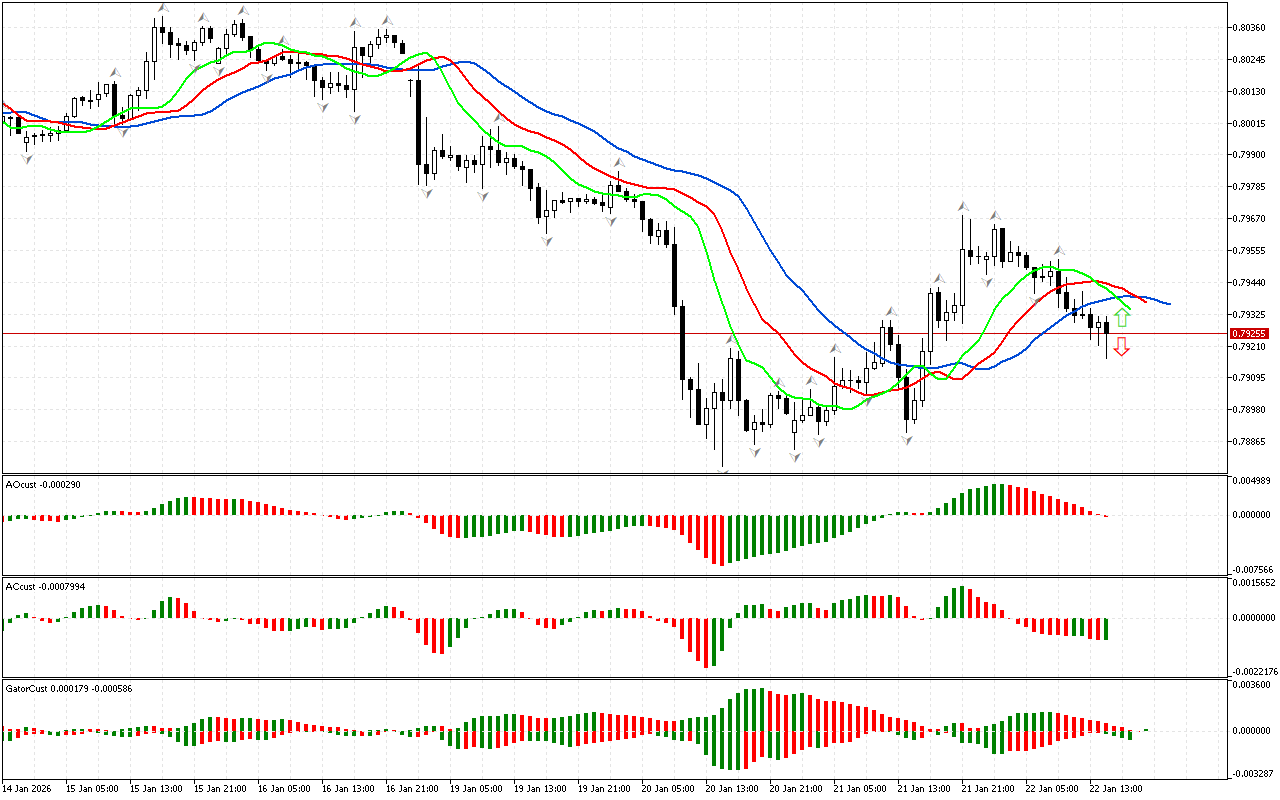Click the red current price tag 0.79255
The height and width of the screenshot is (800, 1280).
(1249, 333)
